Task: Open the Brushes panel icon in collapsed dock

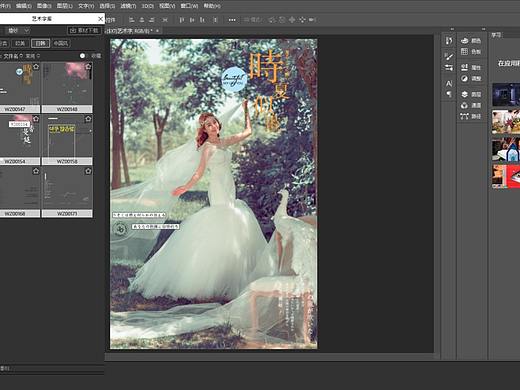Action: pos(449,57)
